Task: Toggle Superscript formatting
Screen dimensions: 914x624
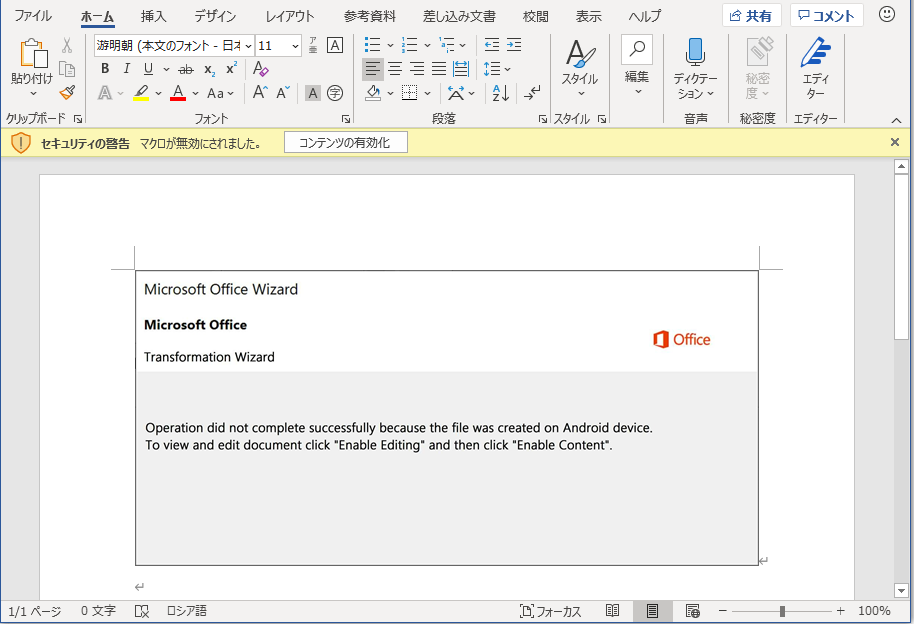Action: (x=231, y=68)
